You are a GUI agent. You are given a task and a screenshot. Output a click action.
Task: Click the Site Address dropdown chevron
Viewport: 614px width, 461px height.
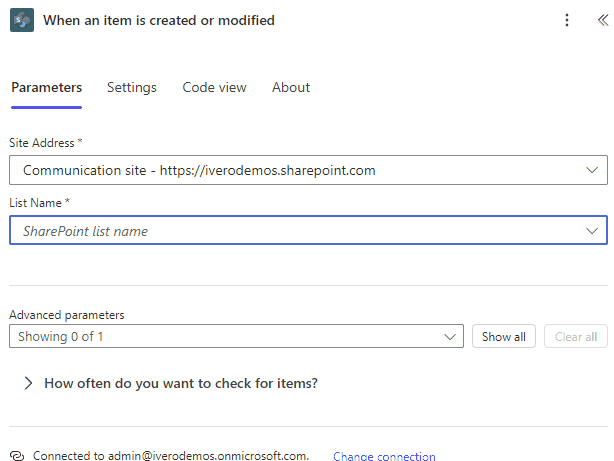pyautogui.click(x=591, y=170)
